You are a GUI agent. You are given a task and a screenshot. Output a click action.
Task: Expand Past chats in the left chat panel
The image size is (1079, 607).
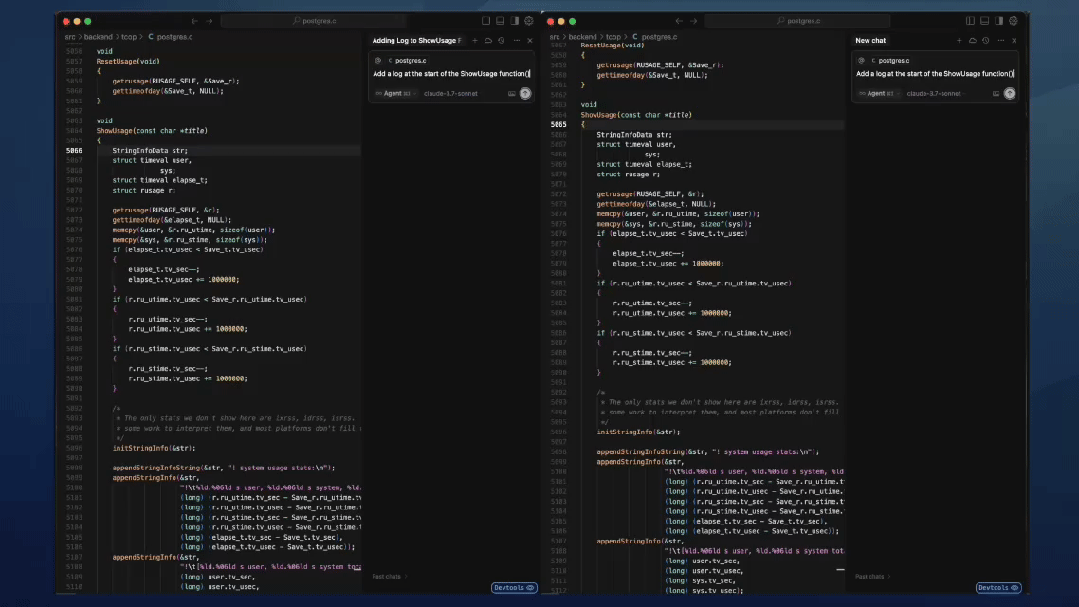coord(389,577)
